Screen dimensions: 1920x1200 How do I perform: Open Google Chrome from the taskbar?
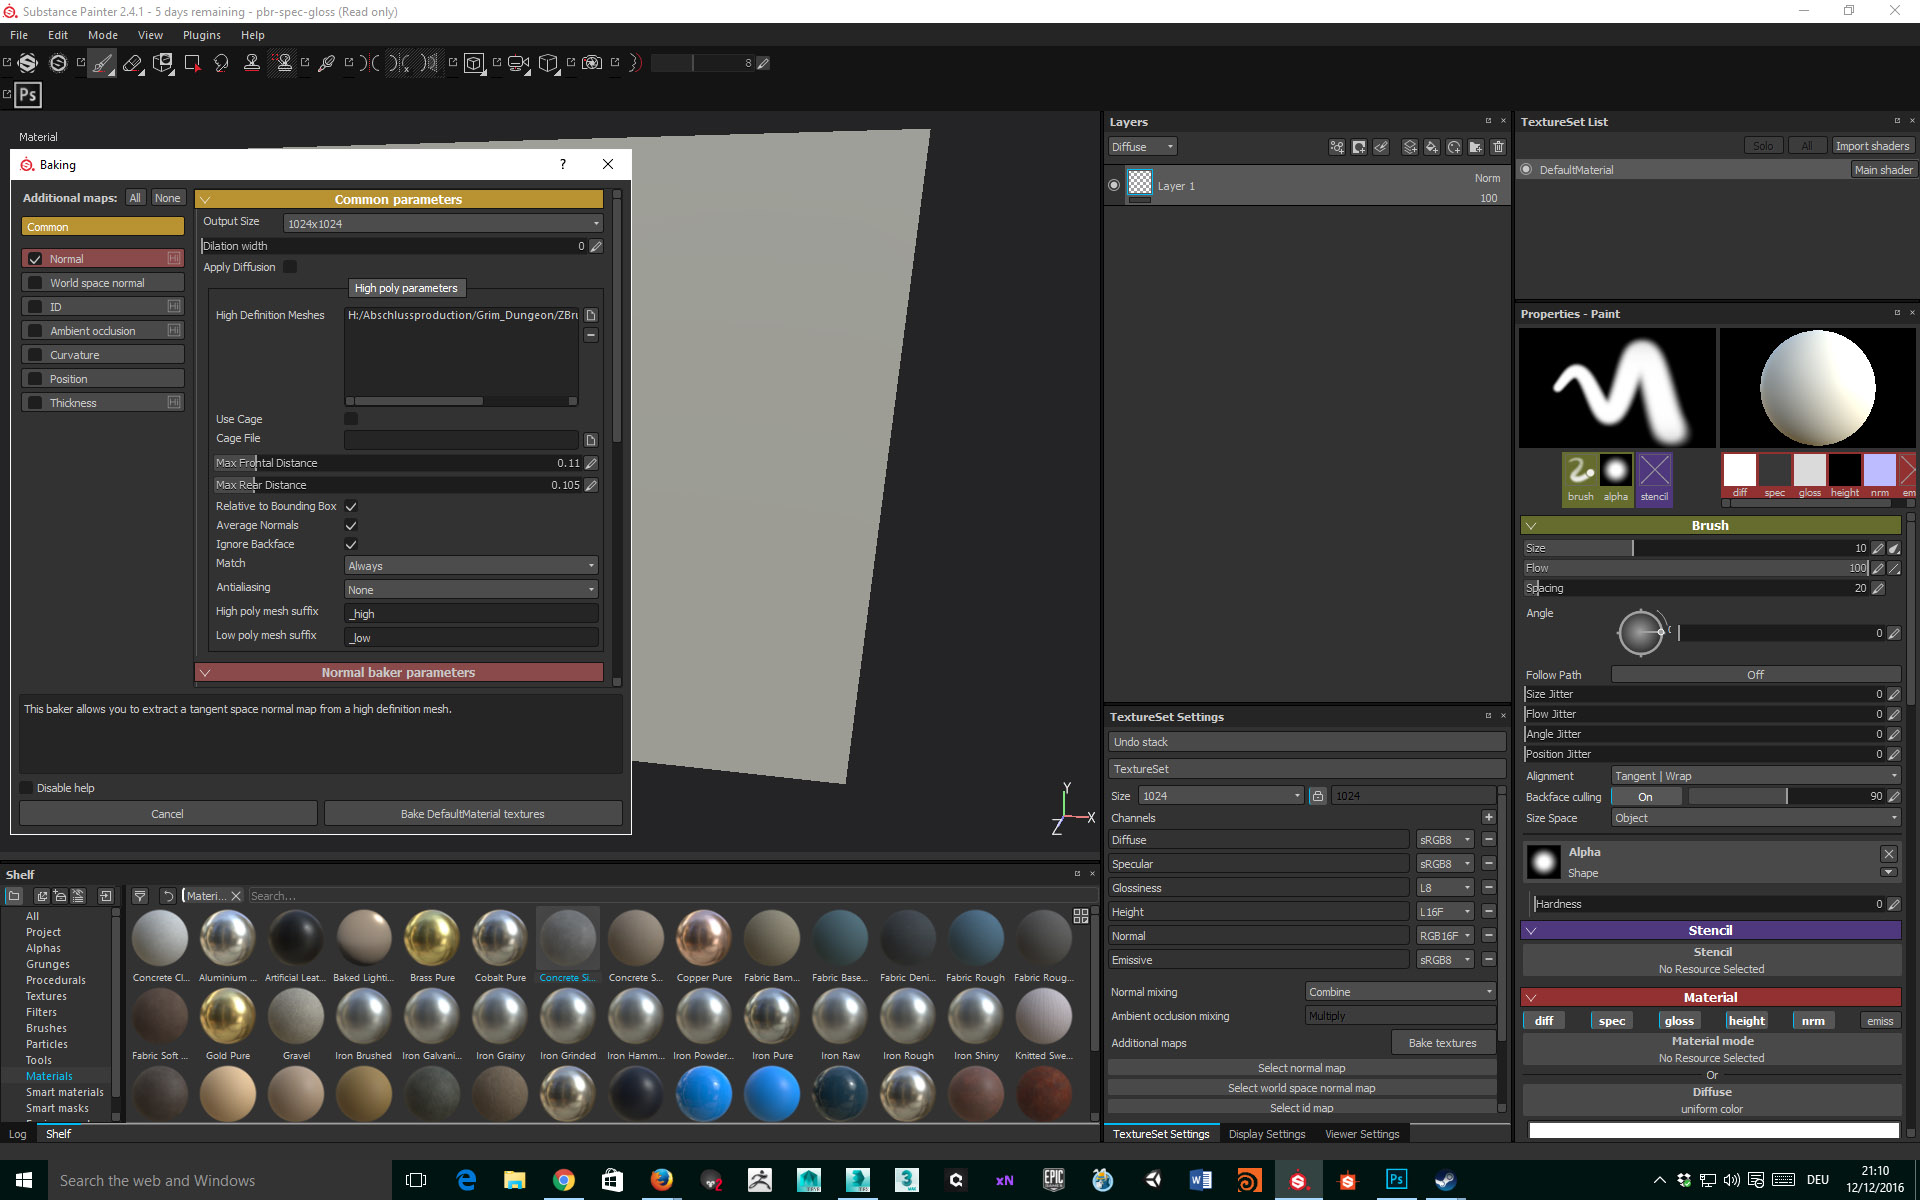coord(564,1180)
